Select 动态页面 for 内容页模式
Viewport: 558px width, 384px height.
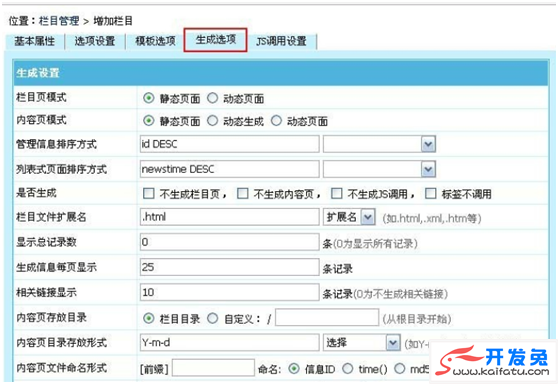click(276, 121)
